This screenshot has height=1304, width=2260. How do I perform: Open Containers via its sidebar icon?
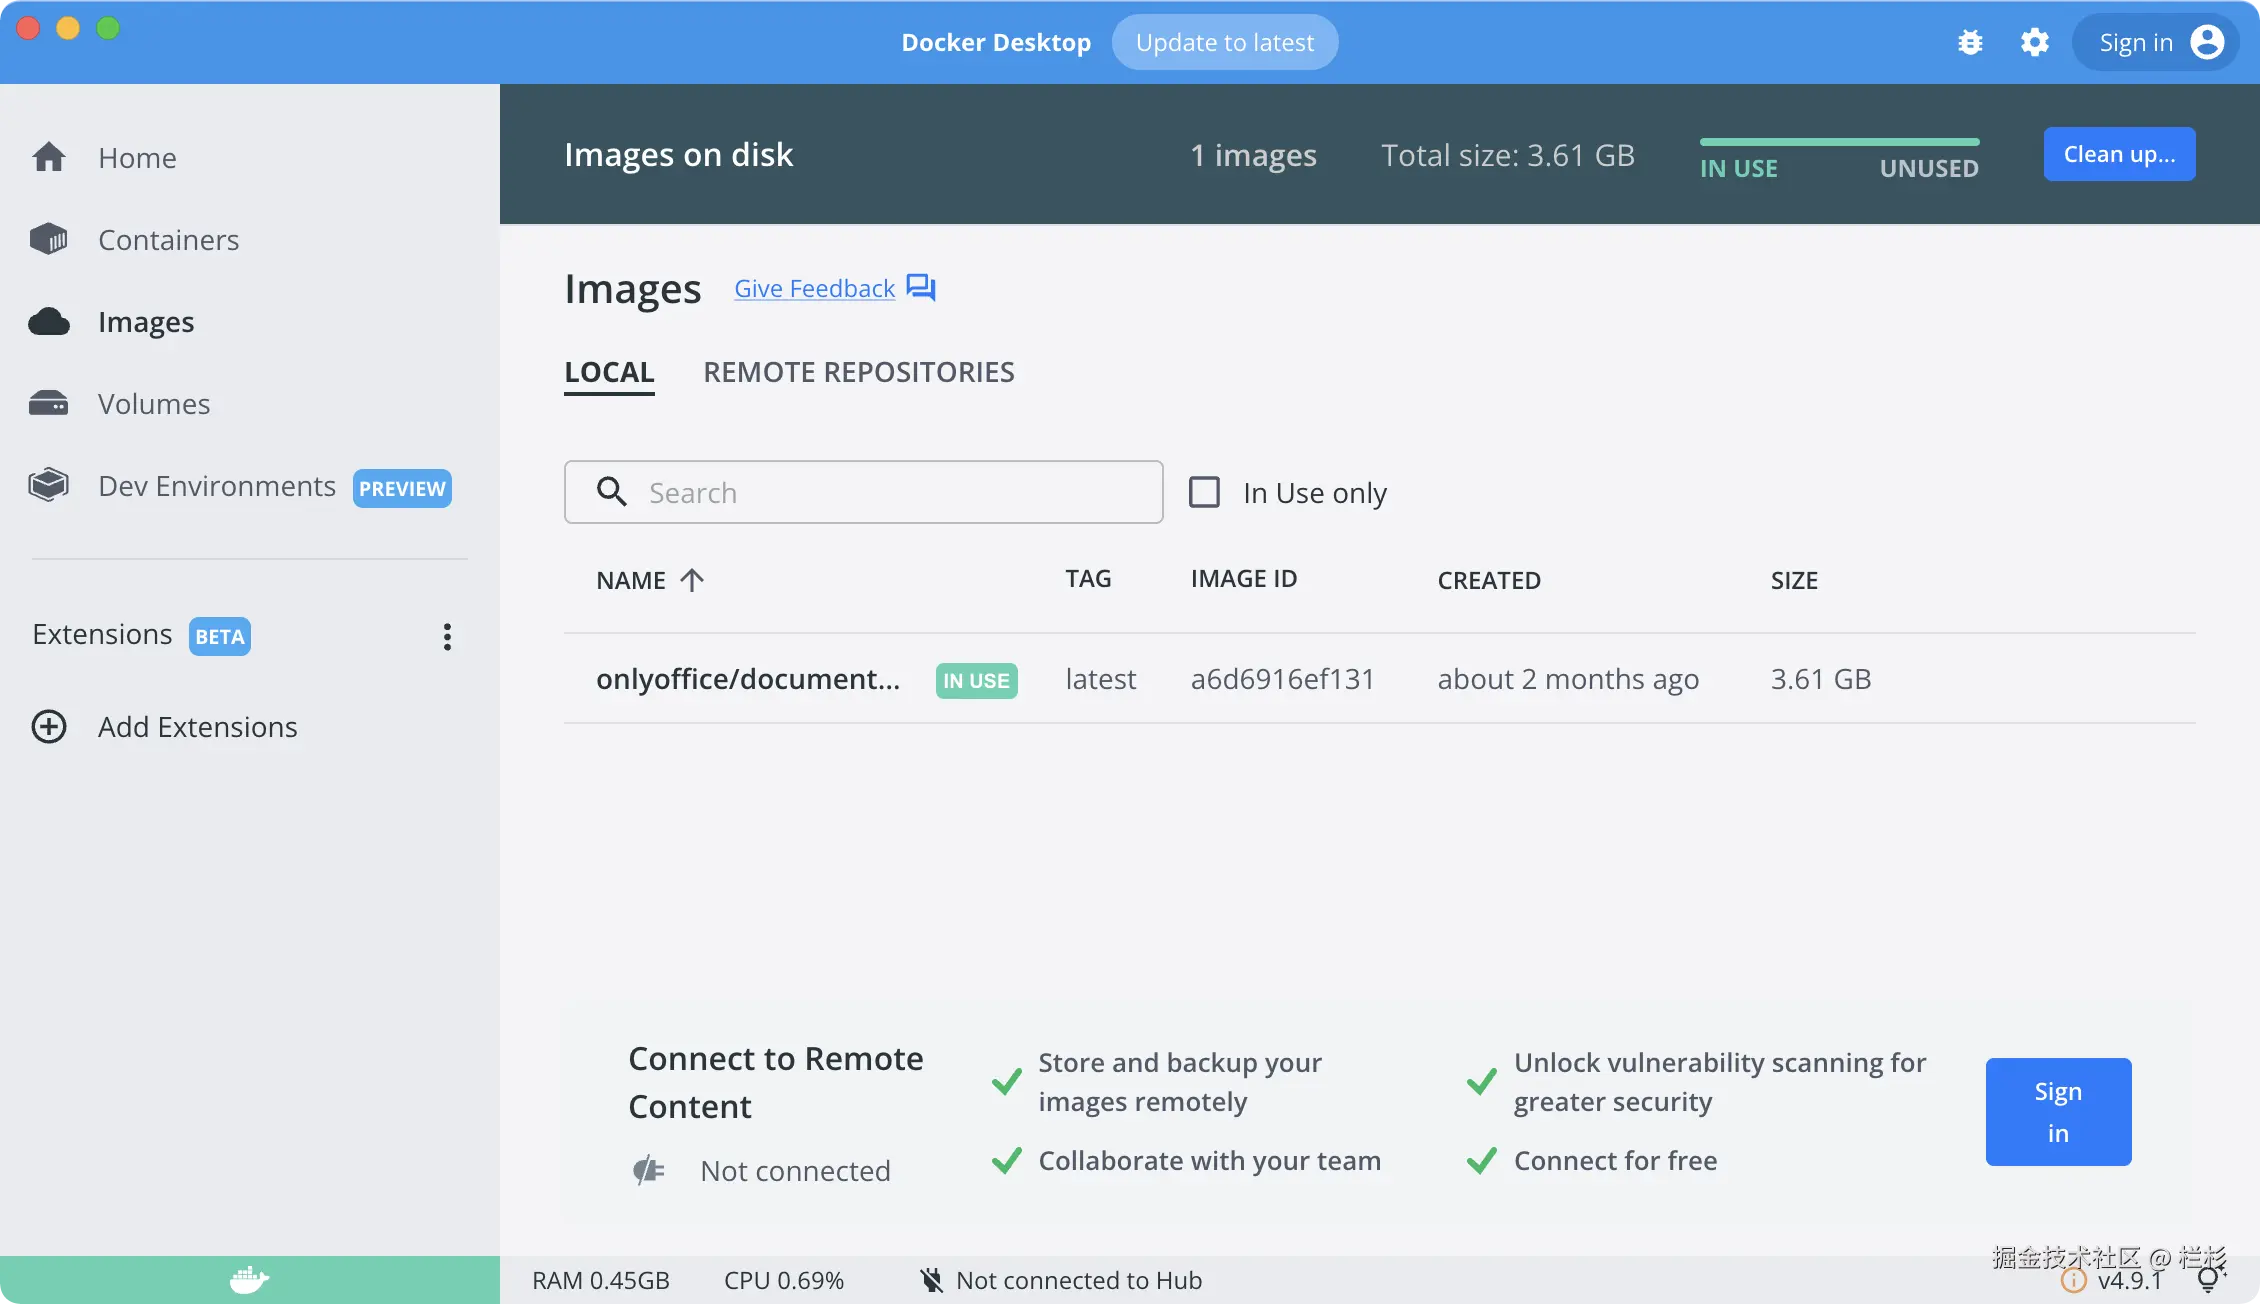click(x=48, y=240)
